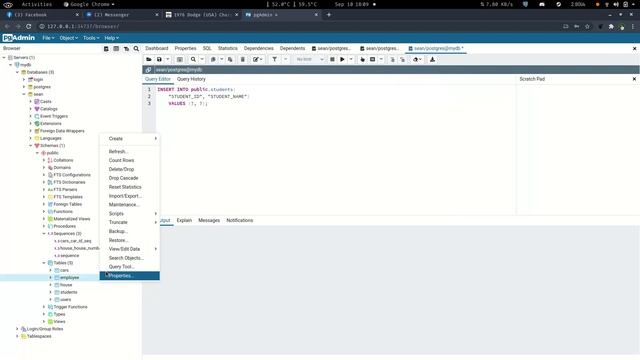Select Count Rows in context menu

[x=130, y=160]
